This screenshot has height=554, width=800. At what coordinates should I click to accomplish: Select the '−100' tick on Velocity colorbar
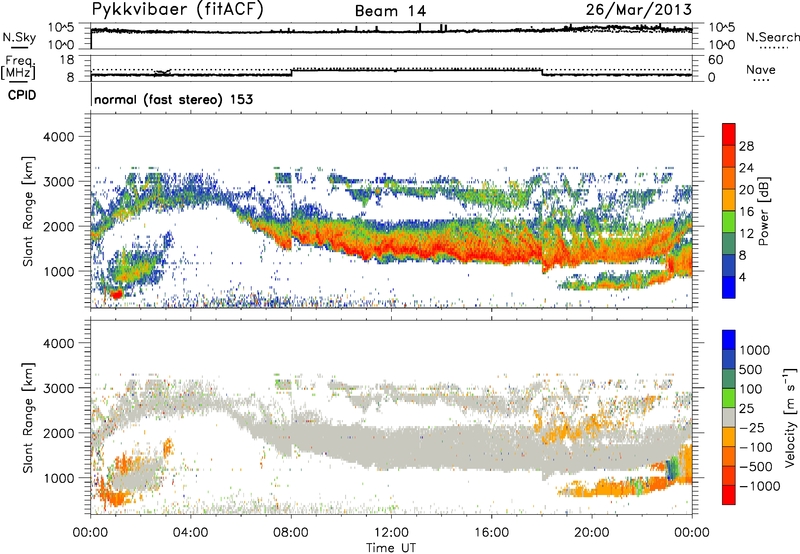pyautogui.click(x=755, y=447)
